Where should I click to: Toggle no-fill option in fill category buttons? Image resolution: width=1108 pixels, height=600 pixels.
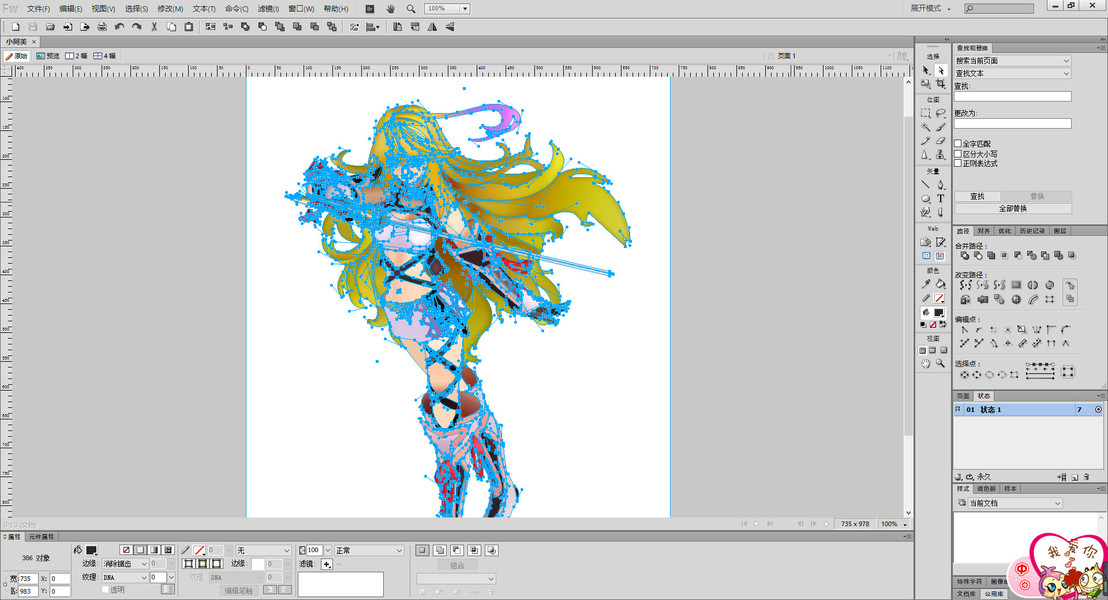pos(126,550)
